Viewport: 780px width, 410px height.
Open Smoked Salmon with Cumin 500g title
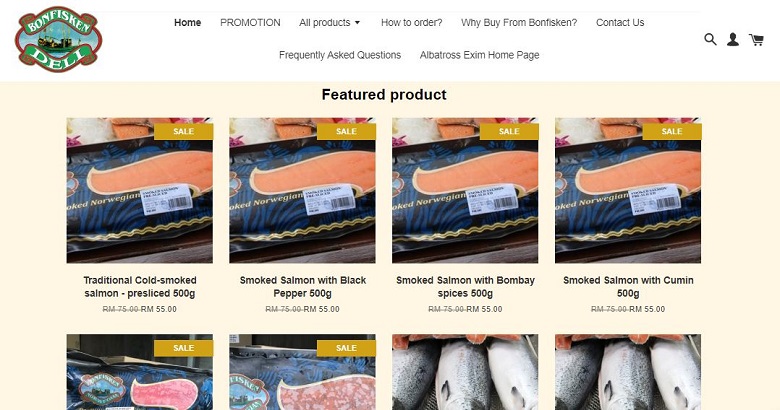pyautogui.click(x=628, y=287)
